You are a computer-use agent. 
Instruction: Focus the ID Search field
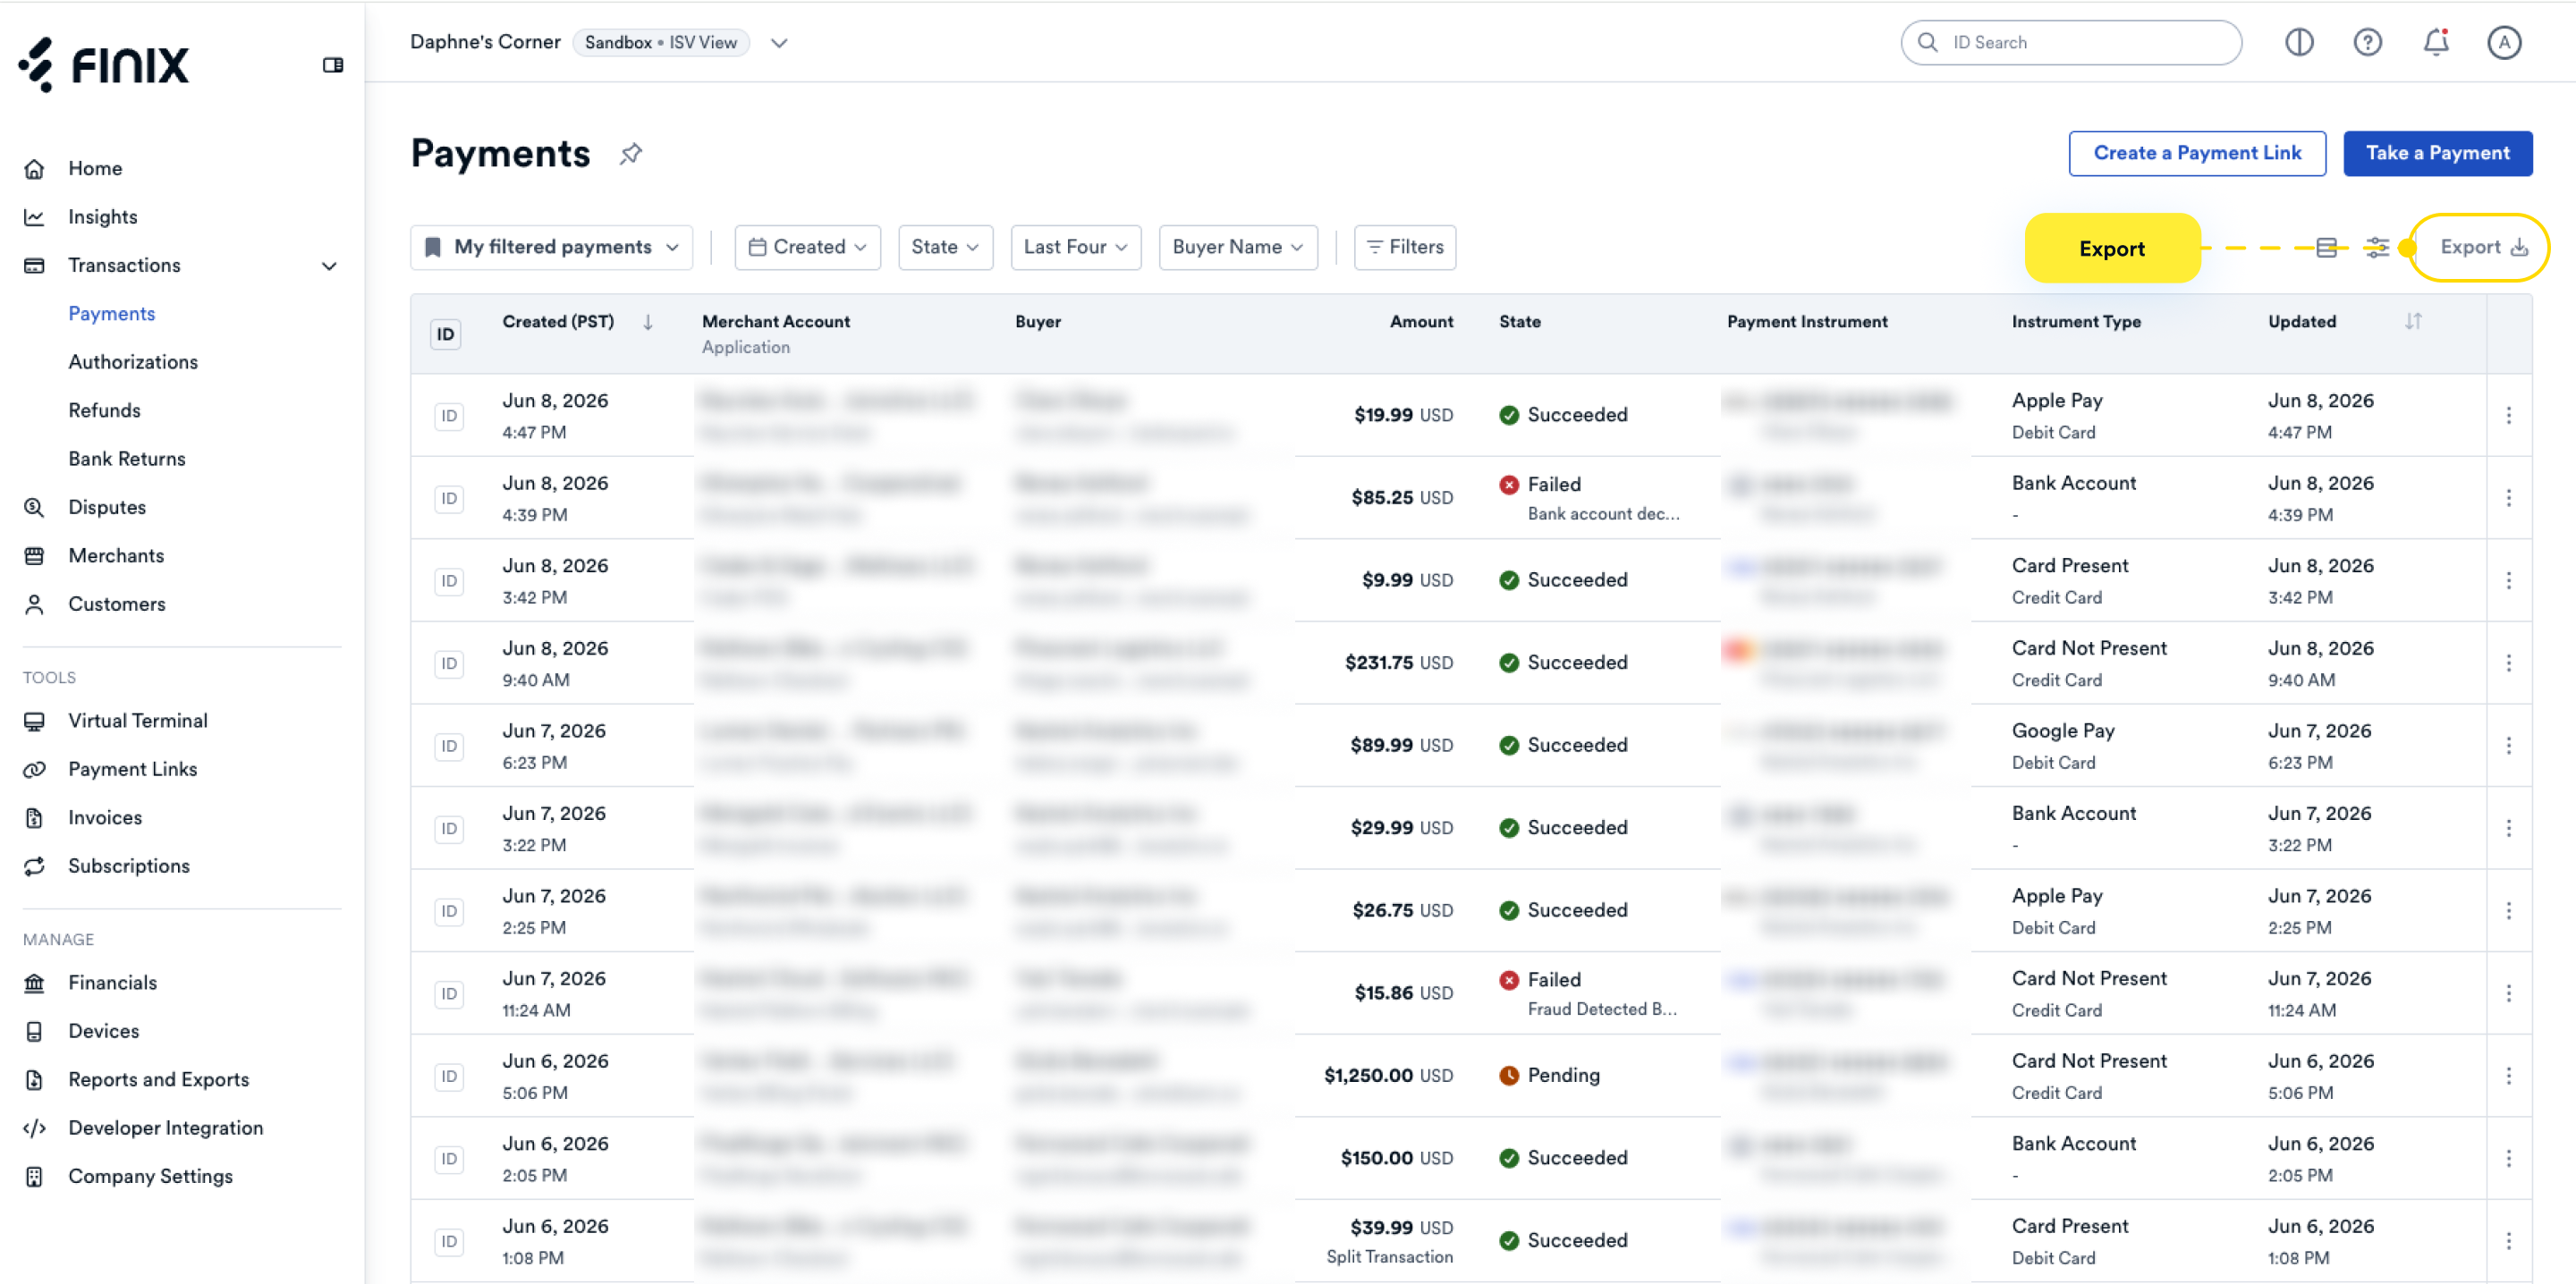(2071, 43)
